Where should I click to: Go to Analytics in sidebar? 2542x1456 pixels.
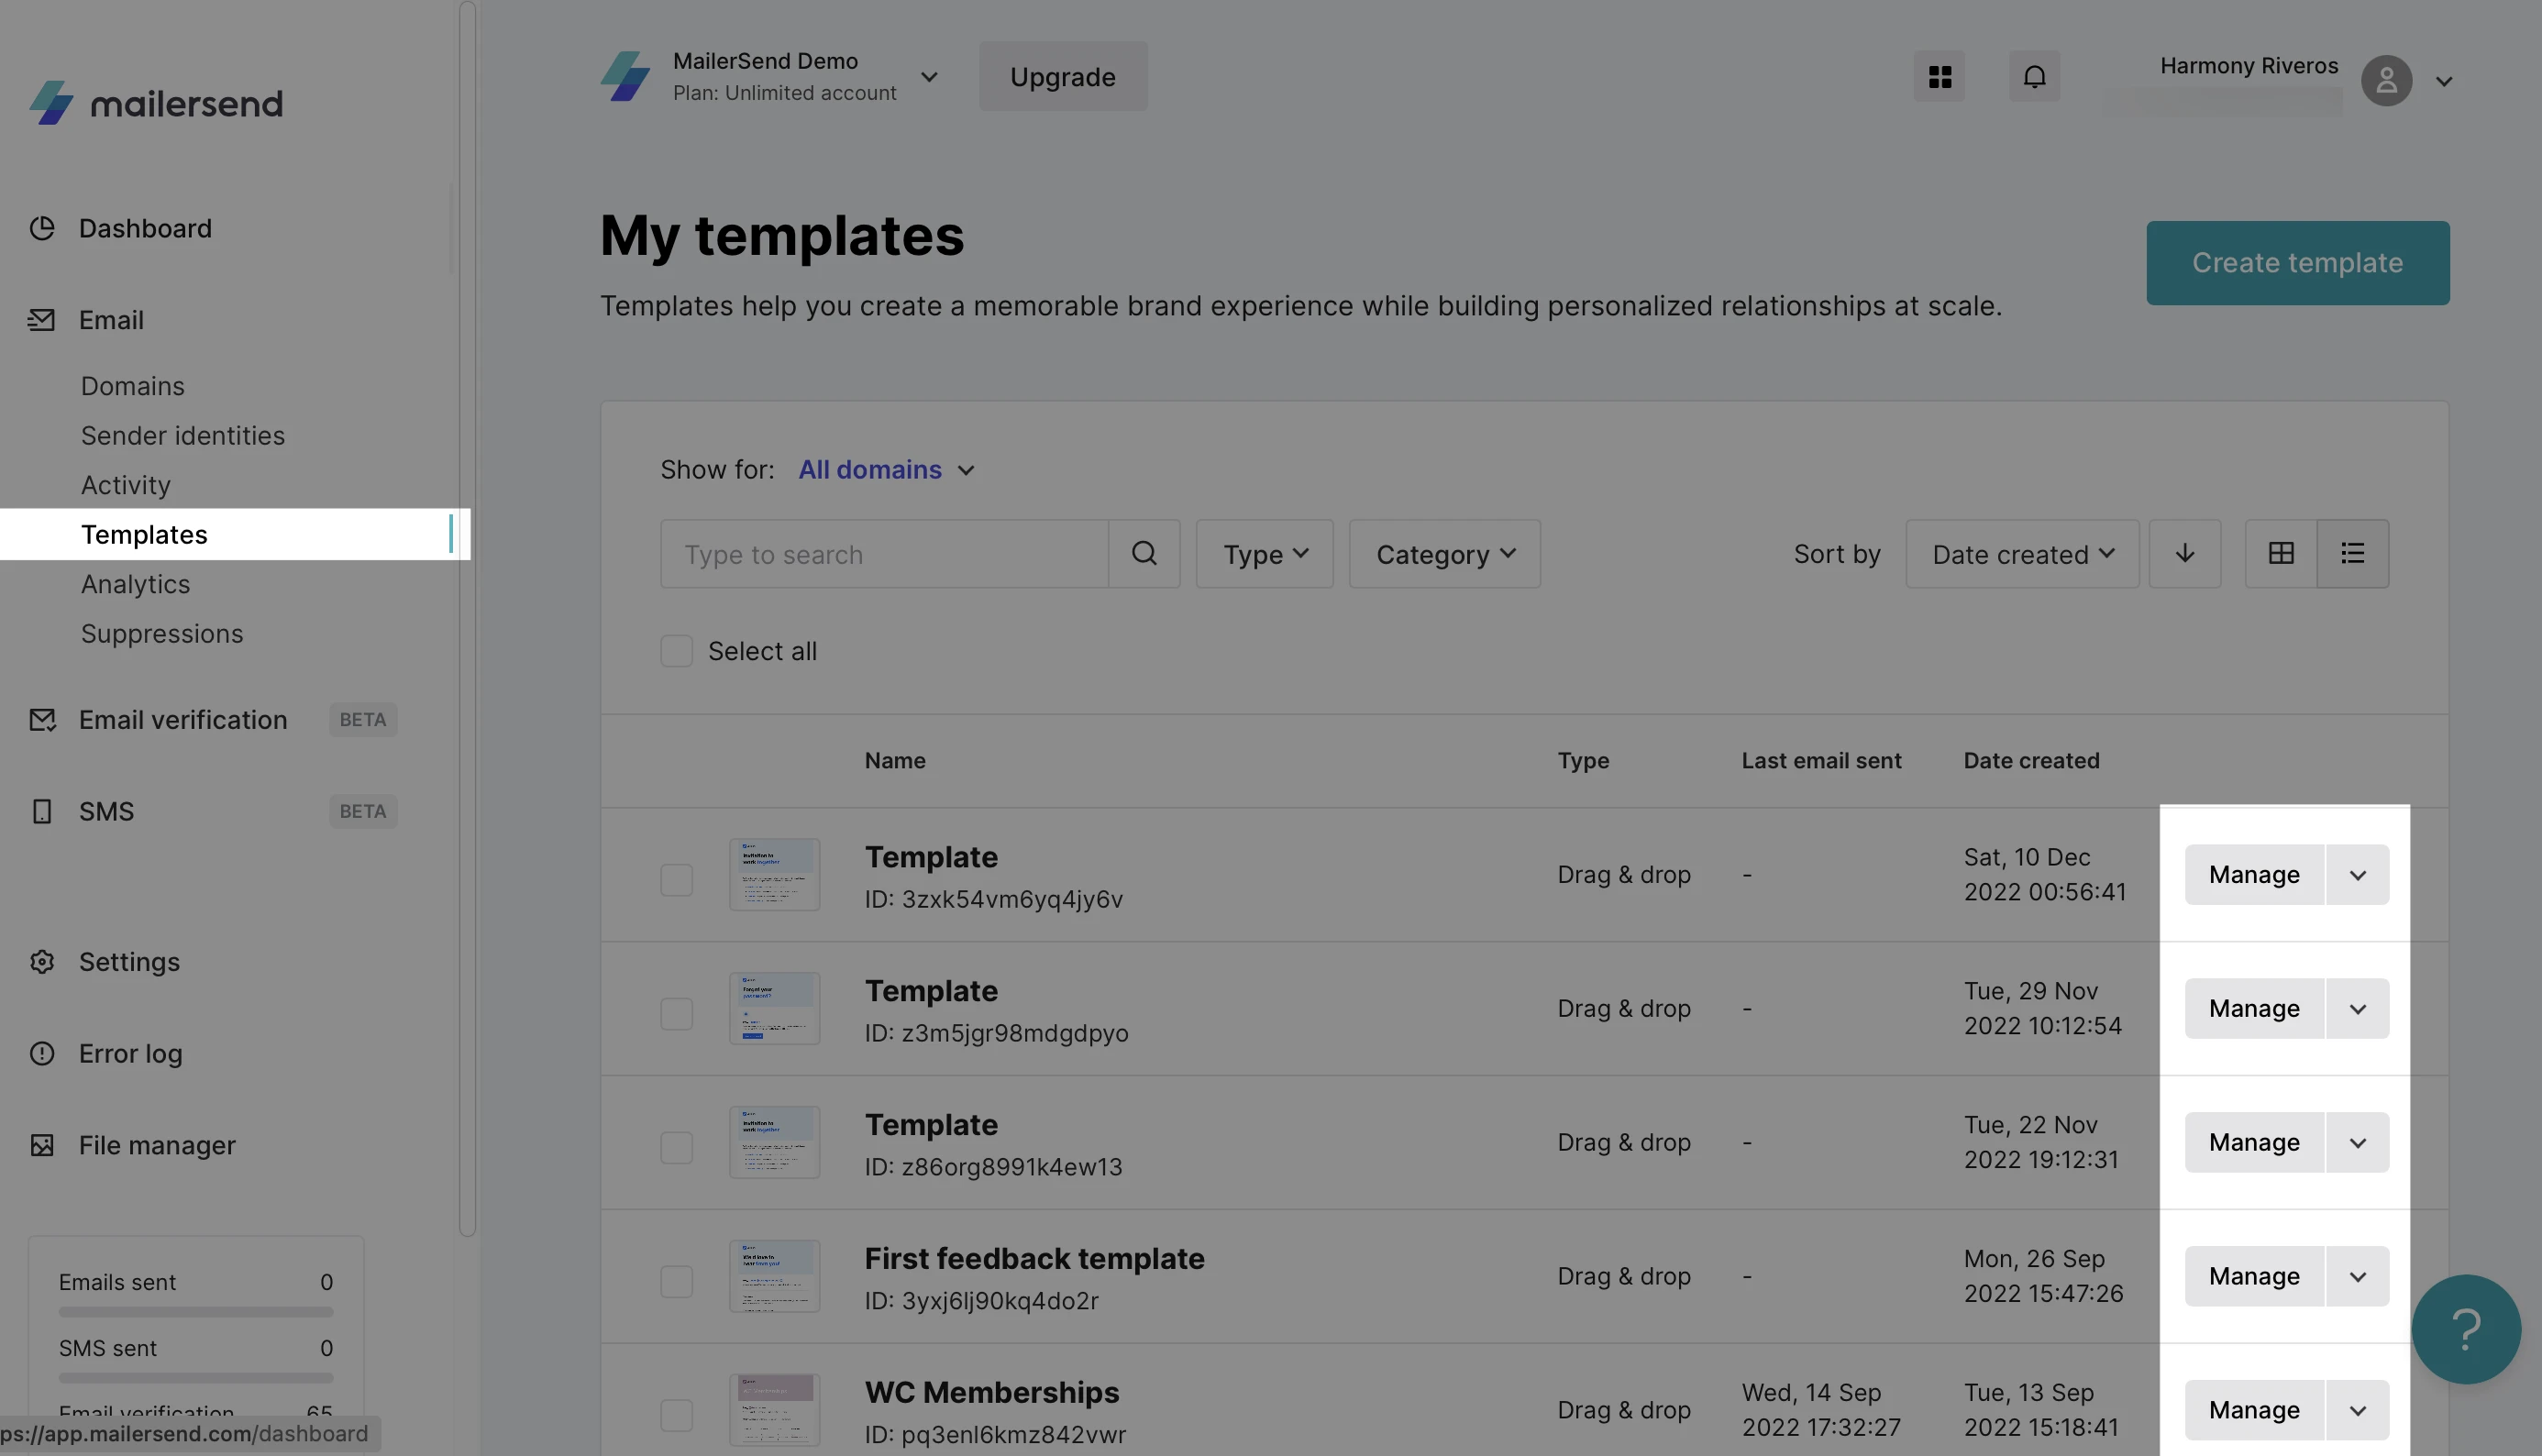tap(135, 584)
